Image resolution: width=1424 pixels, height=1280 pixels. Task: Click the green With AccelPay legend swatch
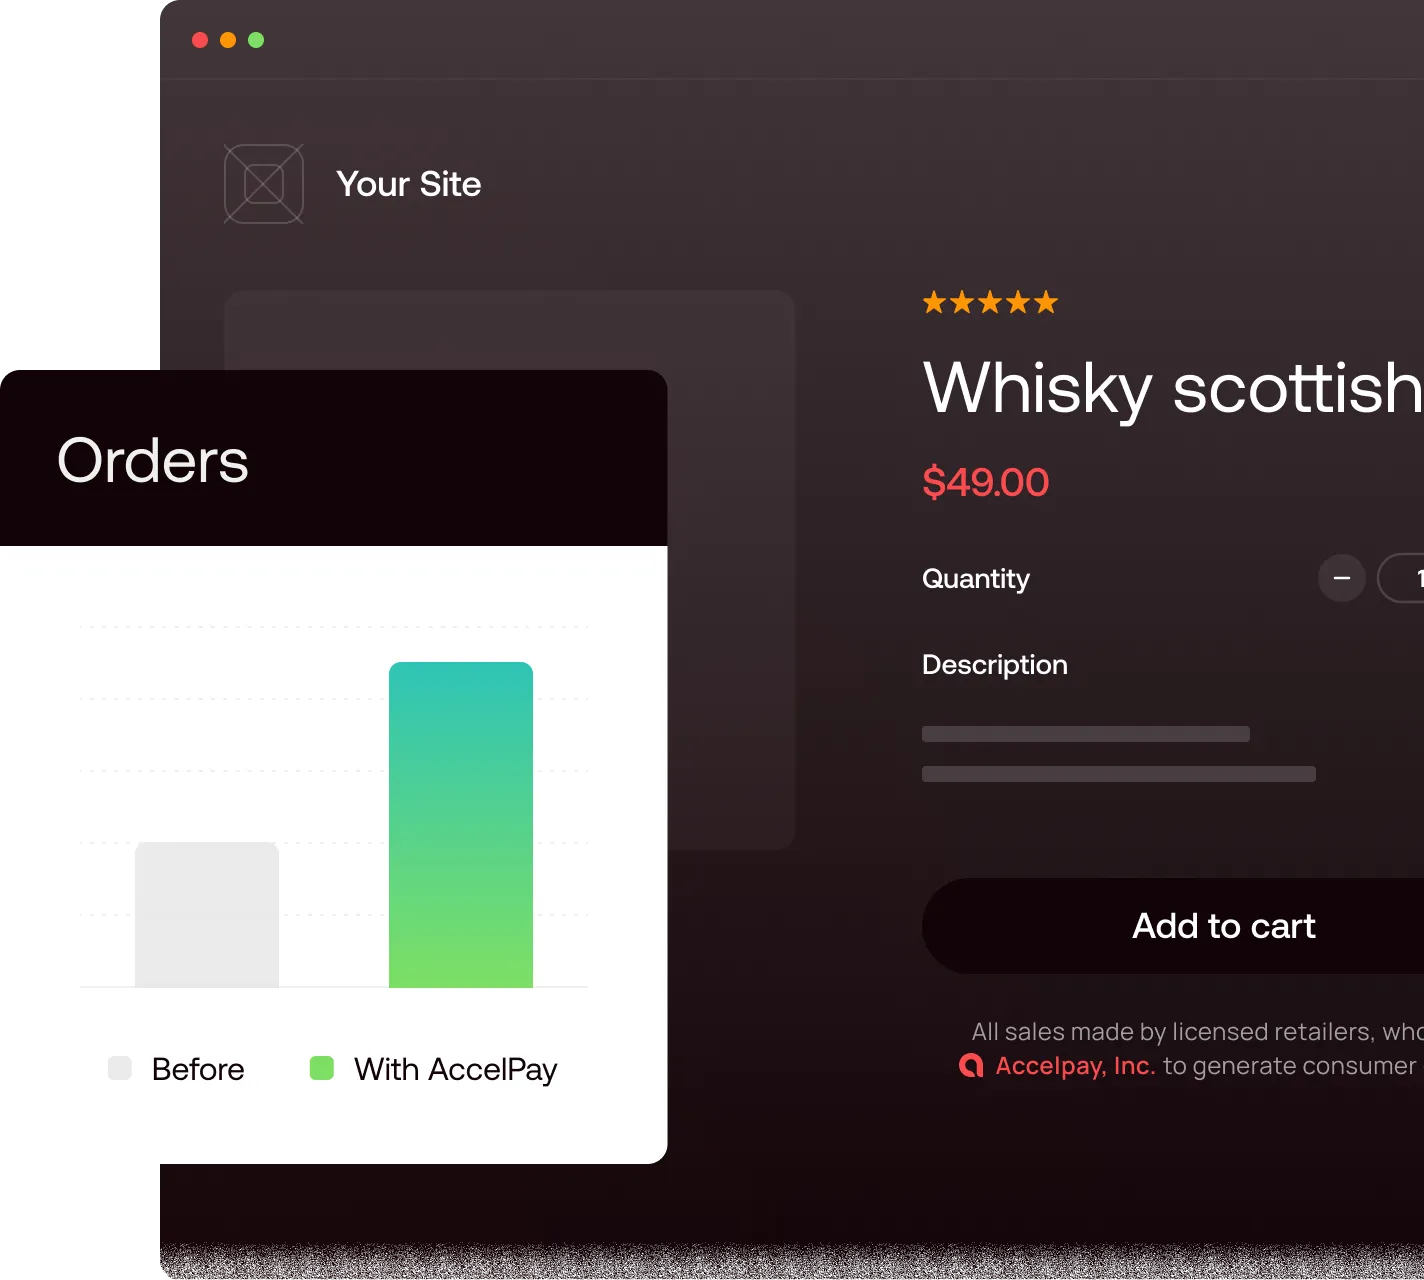[x=322, y=1068]
